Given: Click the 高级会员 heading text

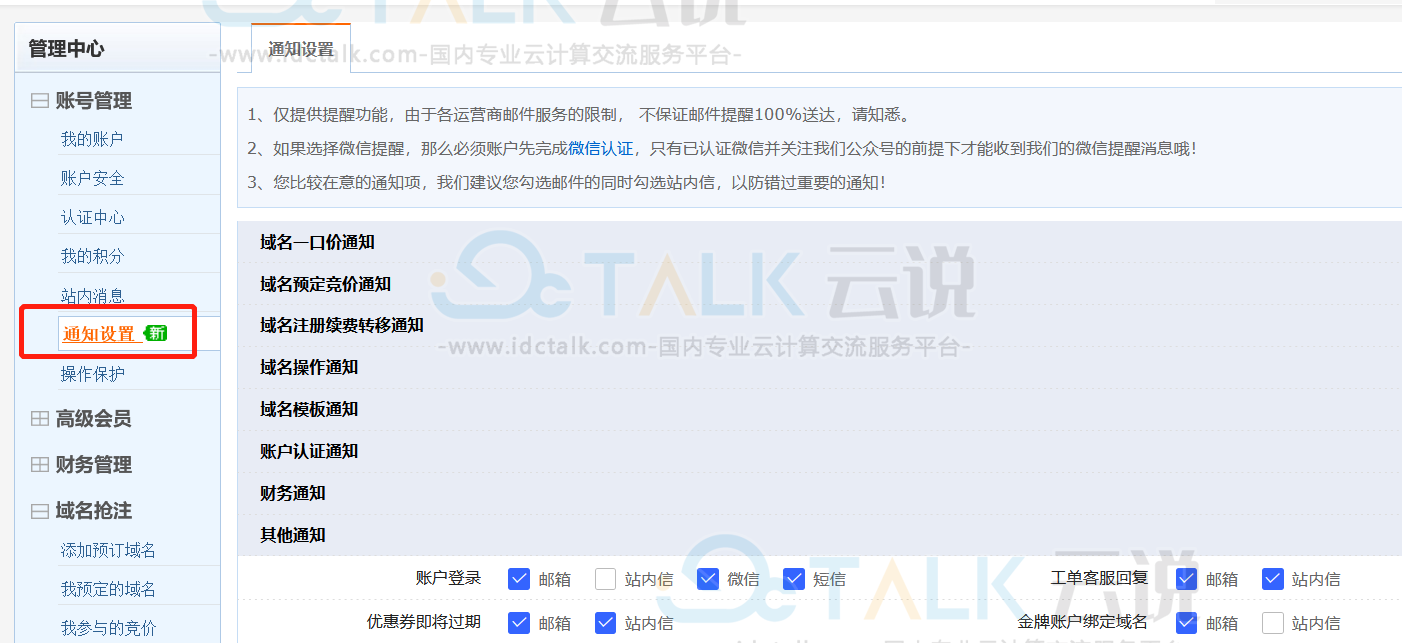Looking at the screenshot, I should click(94, 419).
